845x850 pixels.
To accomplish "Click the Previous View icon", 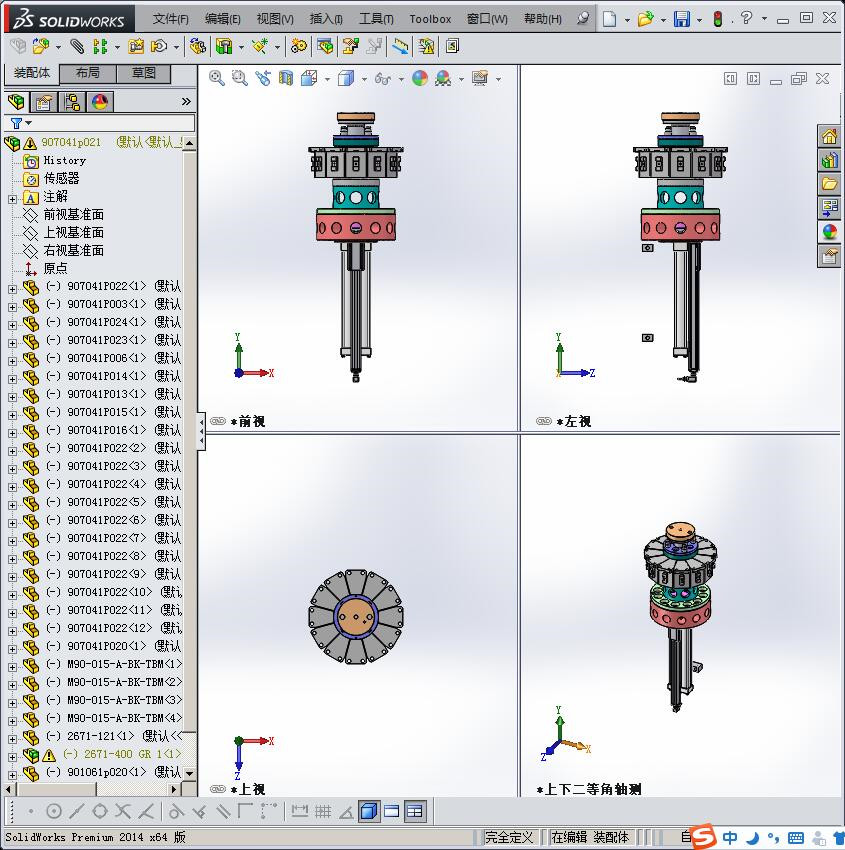I will (263, 79).
